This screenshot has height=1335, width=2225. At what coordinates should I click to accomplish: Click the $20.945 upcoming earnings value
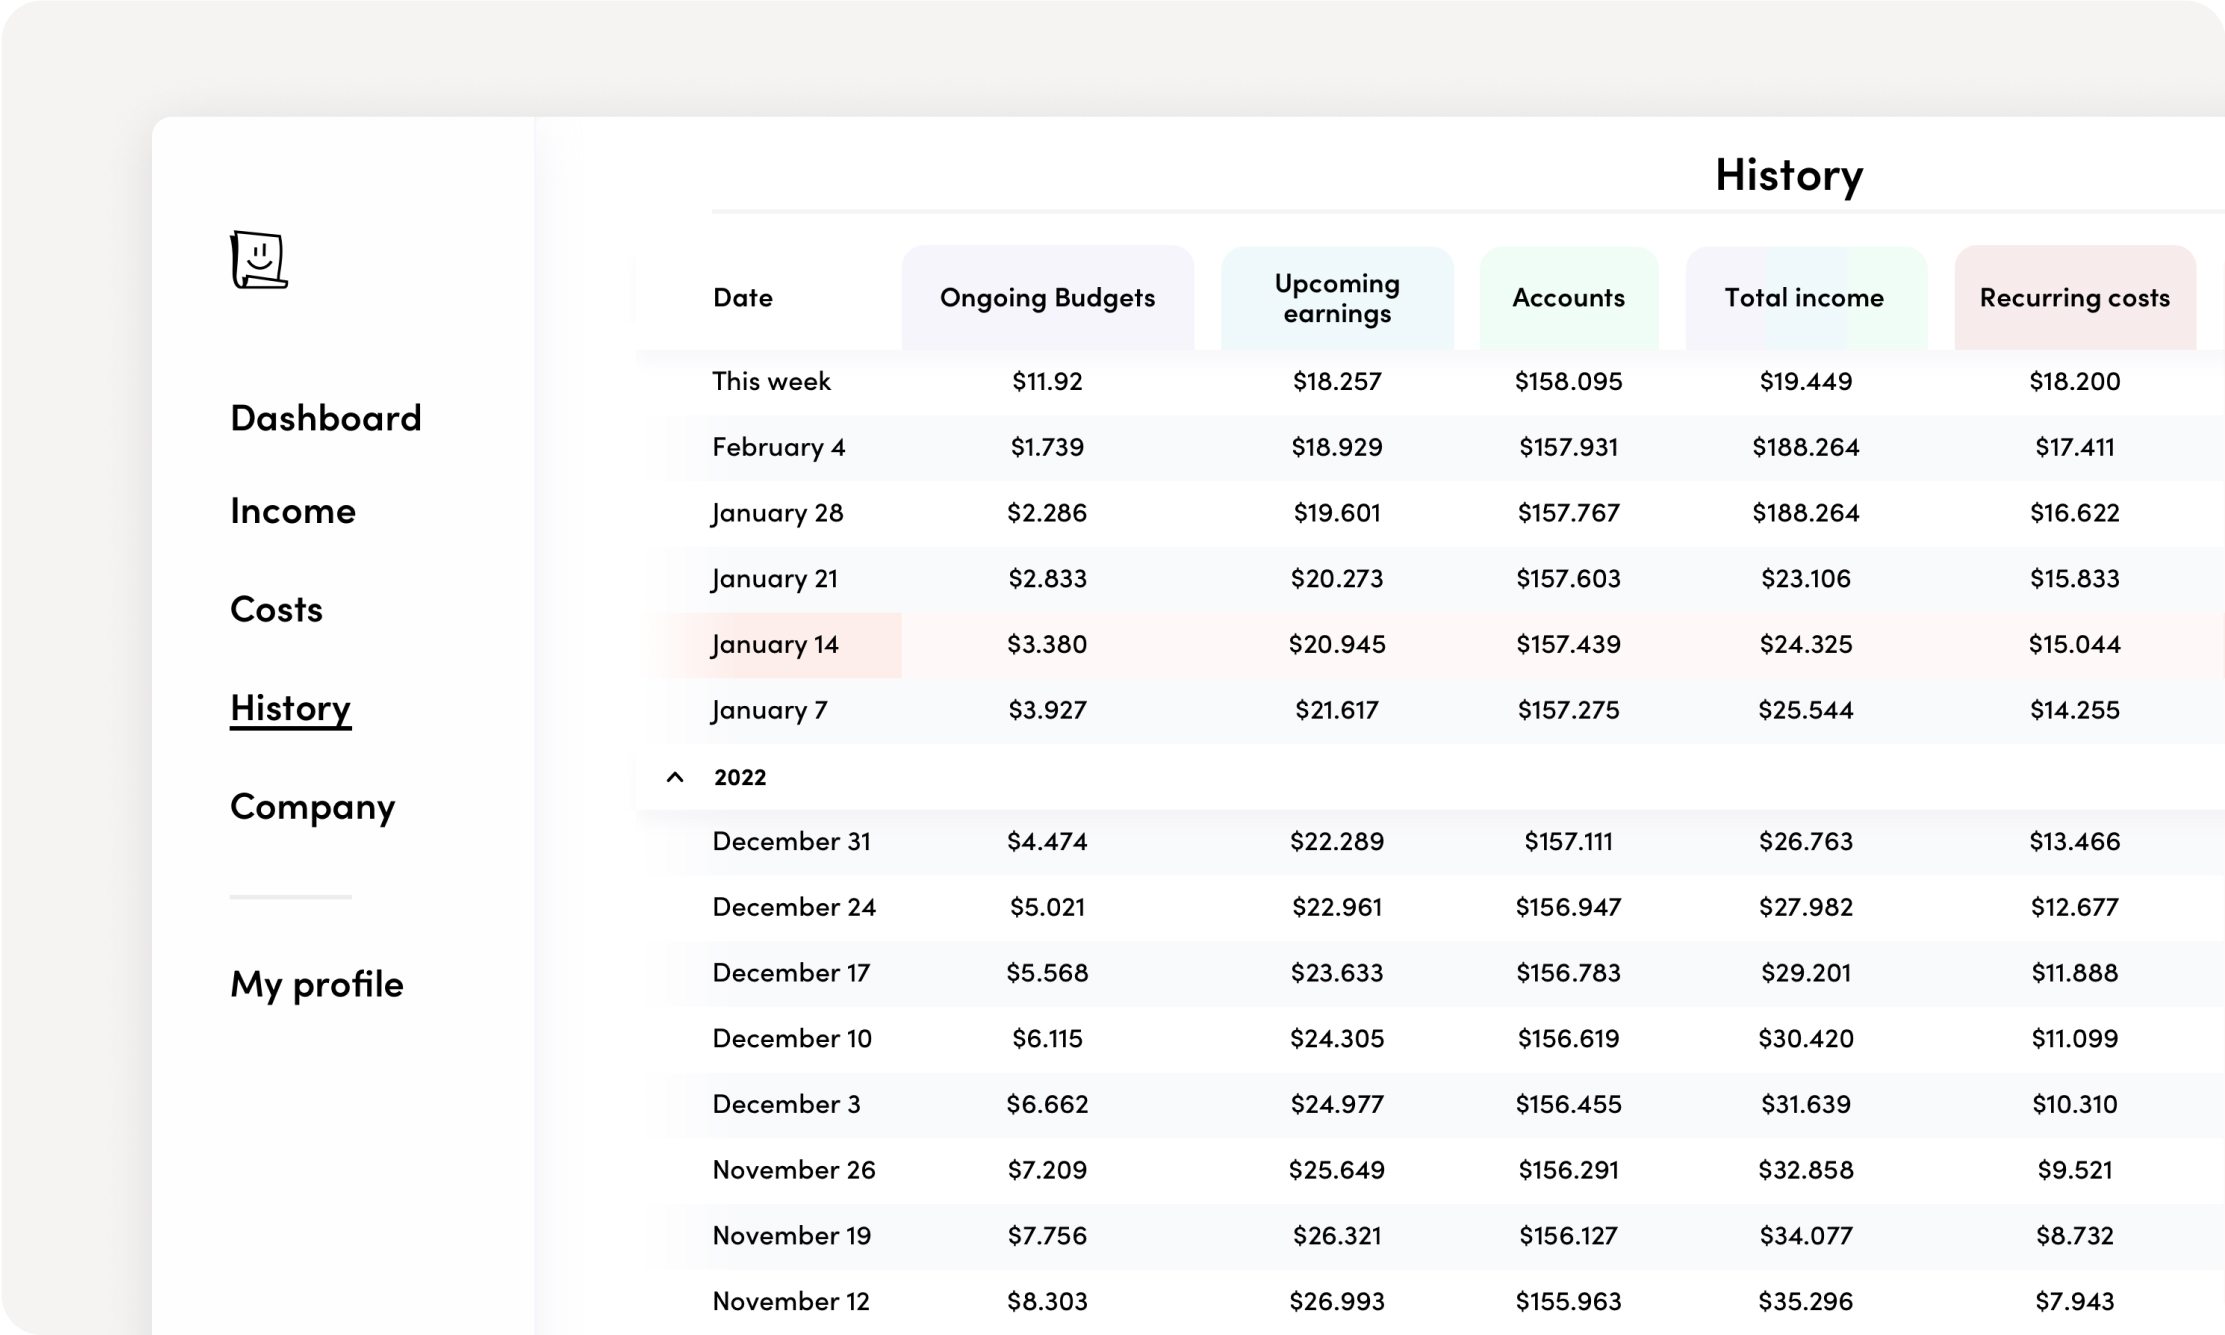click(1337, 644)
